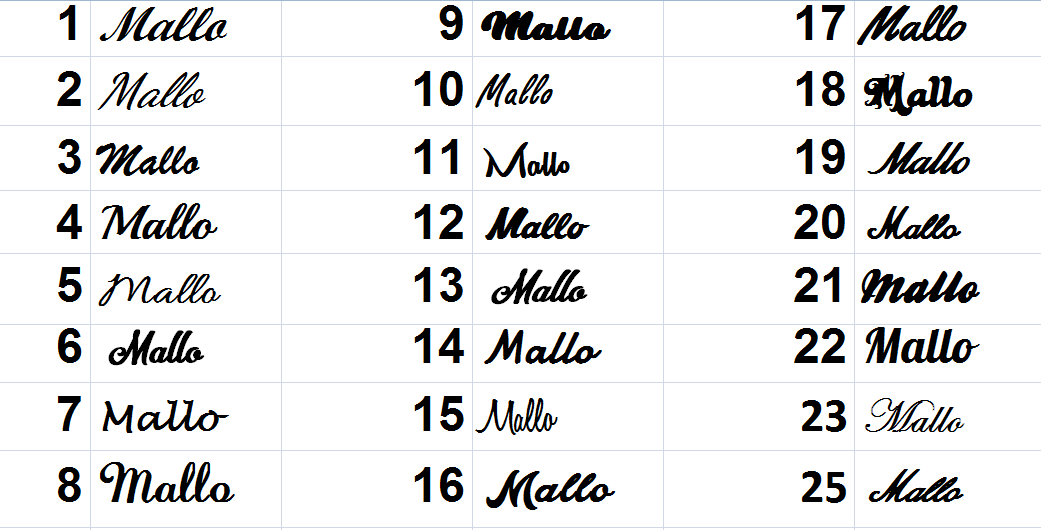Select the brush-style Mallo sample beside 21

(920, 289)
